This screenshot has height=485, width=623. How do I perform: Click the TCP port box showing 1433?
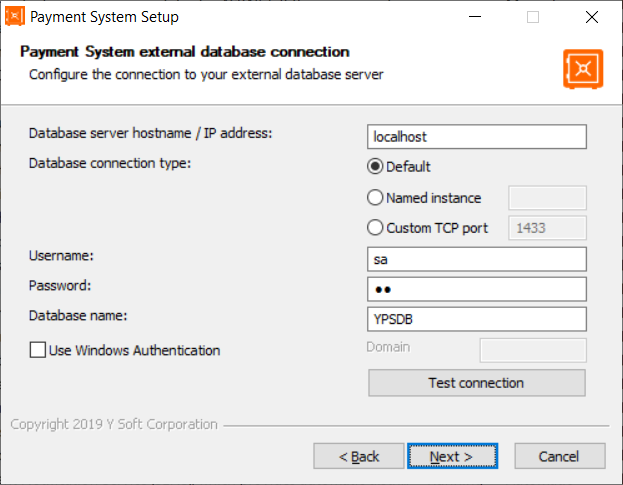547,228
